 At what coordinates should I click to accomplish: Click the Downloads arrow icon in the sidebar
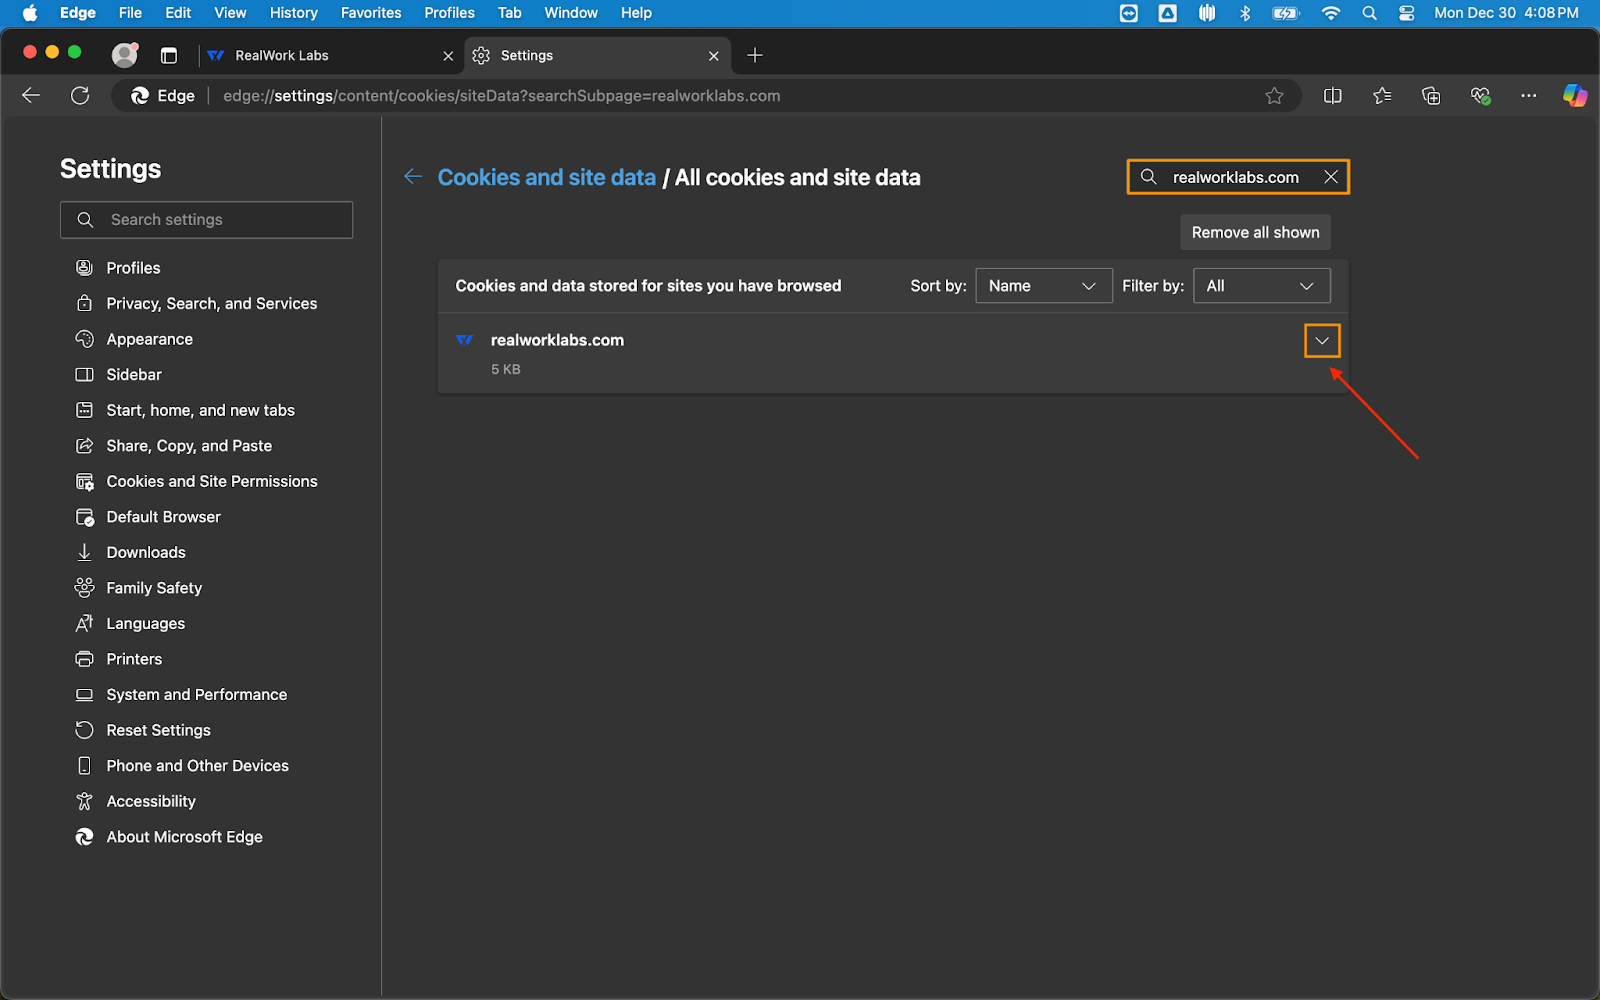pos(85,552)
